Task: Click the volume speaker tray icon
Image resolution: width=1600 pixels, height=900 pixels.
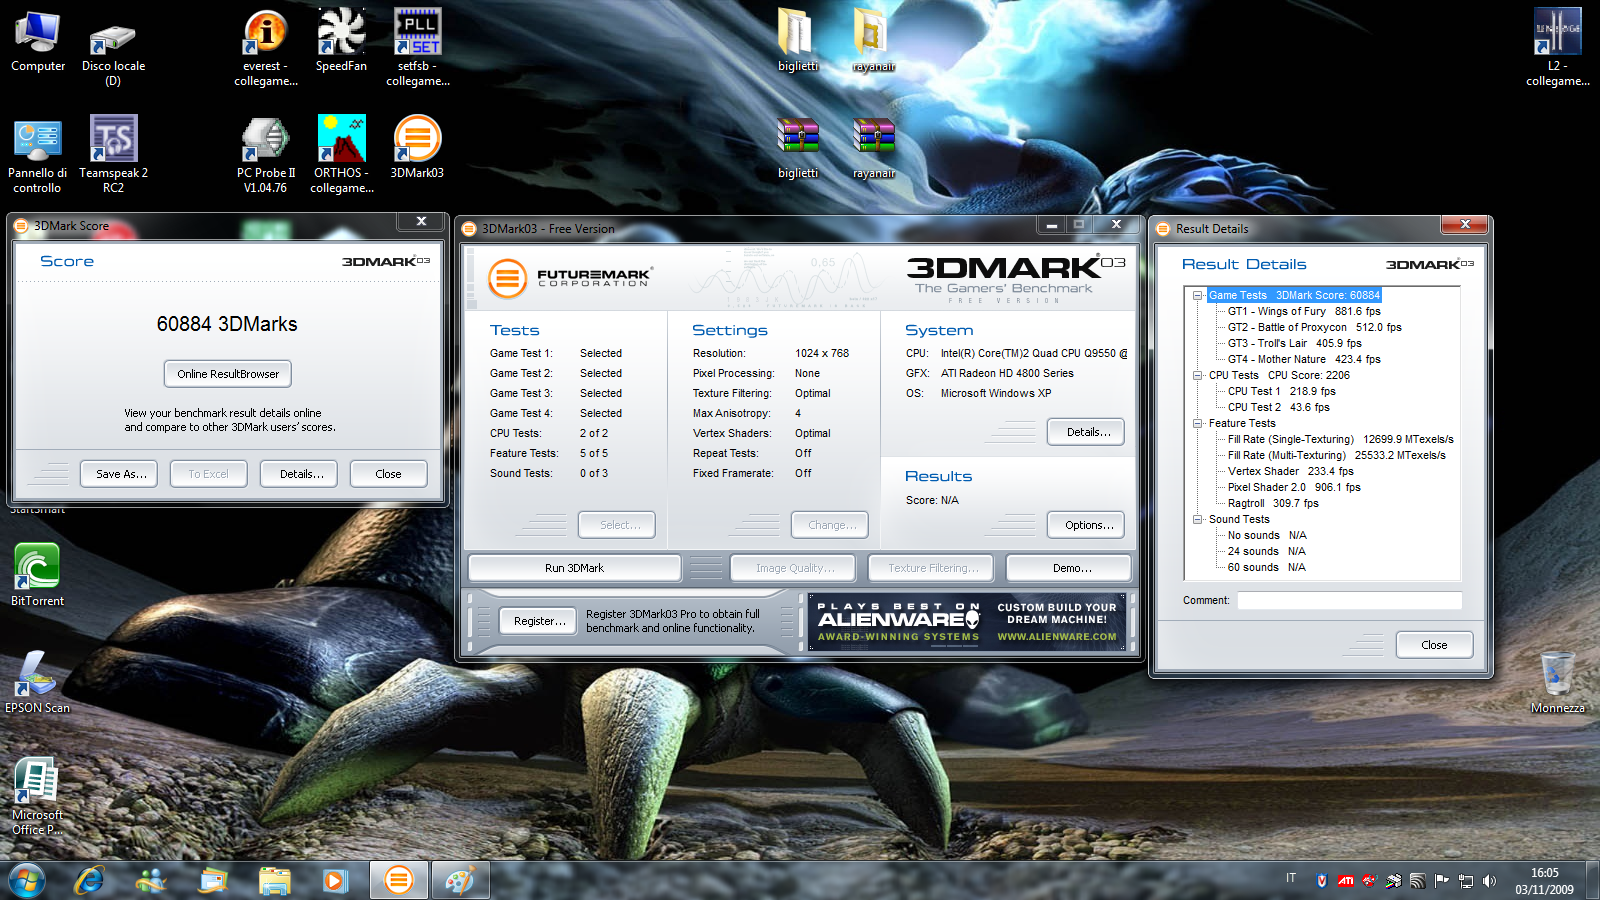Action: [x=1489, y=881]
